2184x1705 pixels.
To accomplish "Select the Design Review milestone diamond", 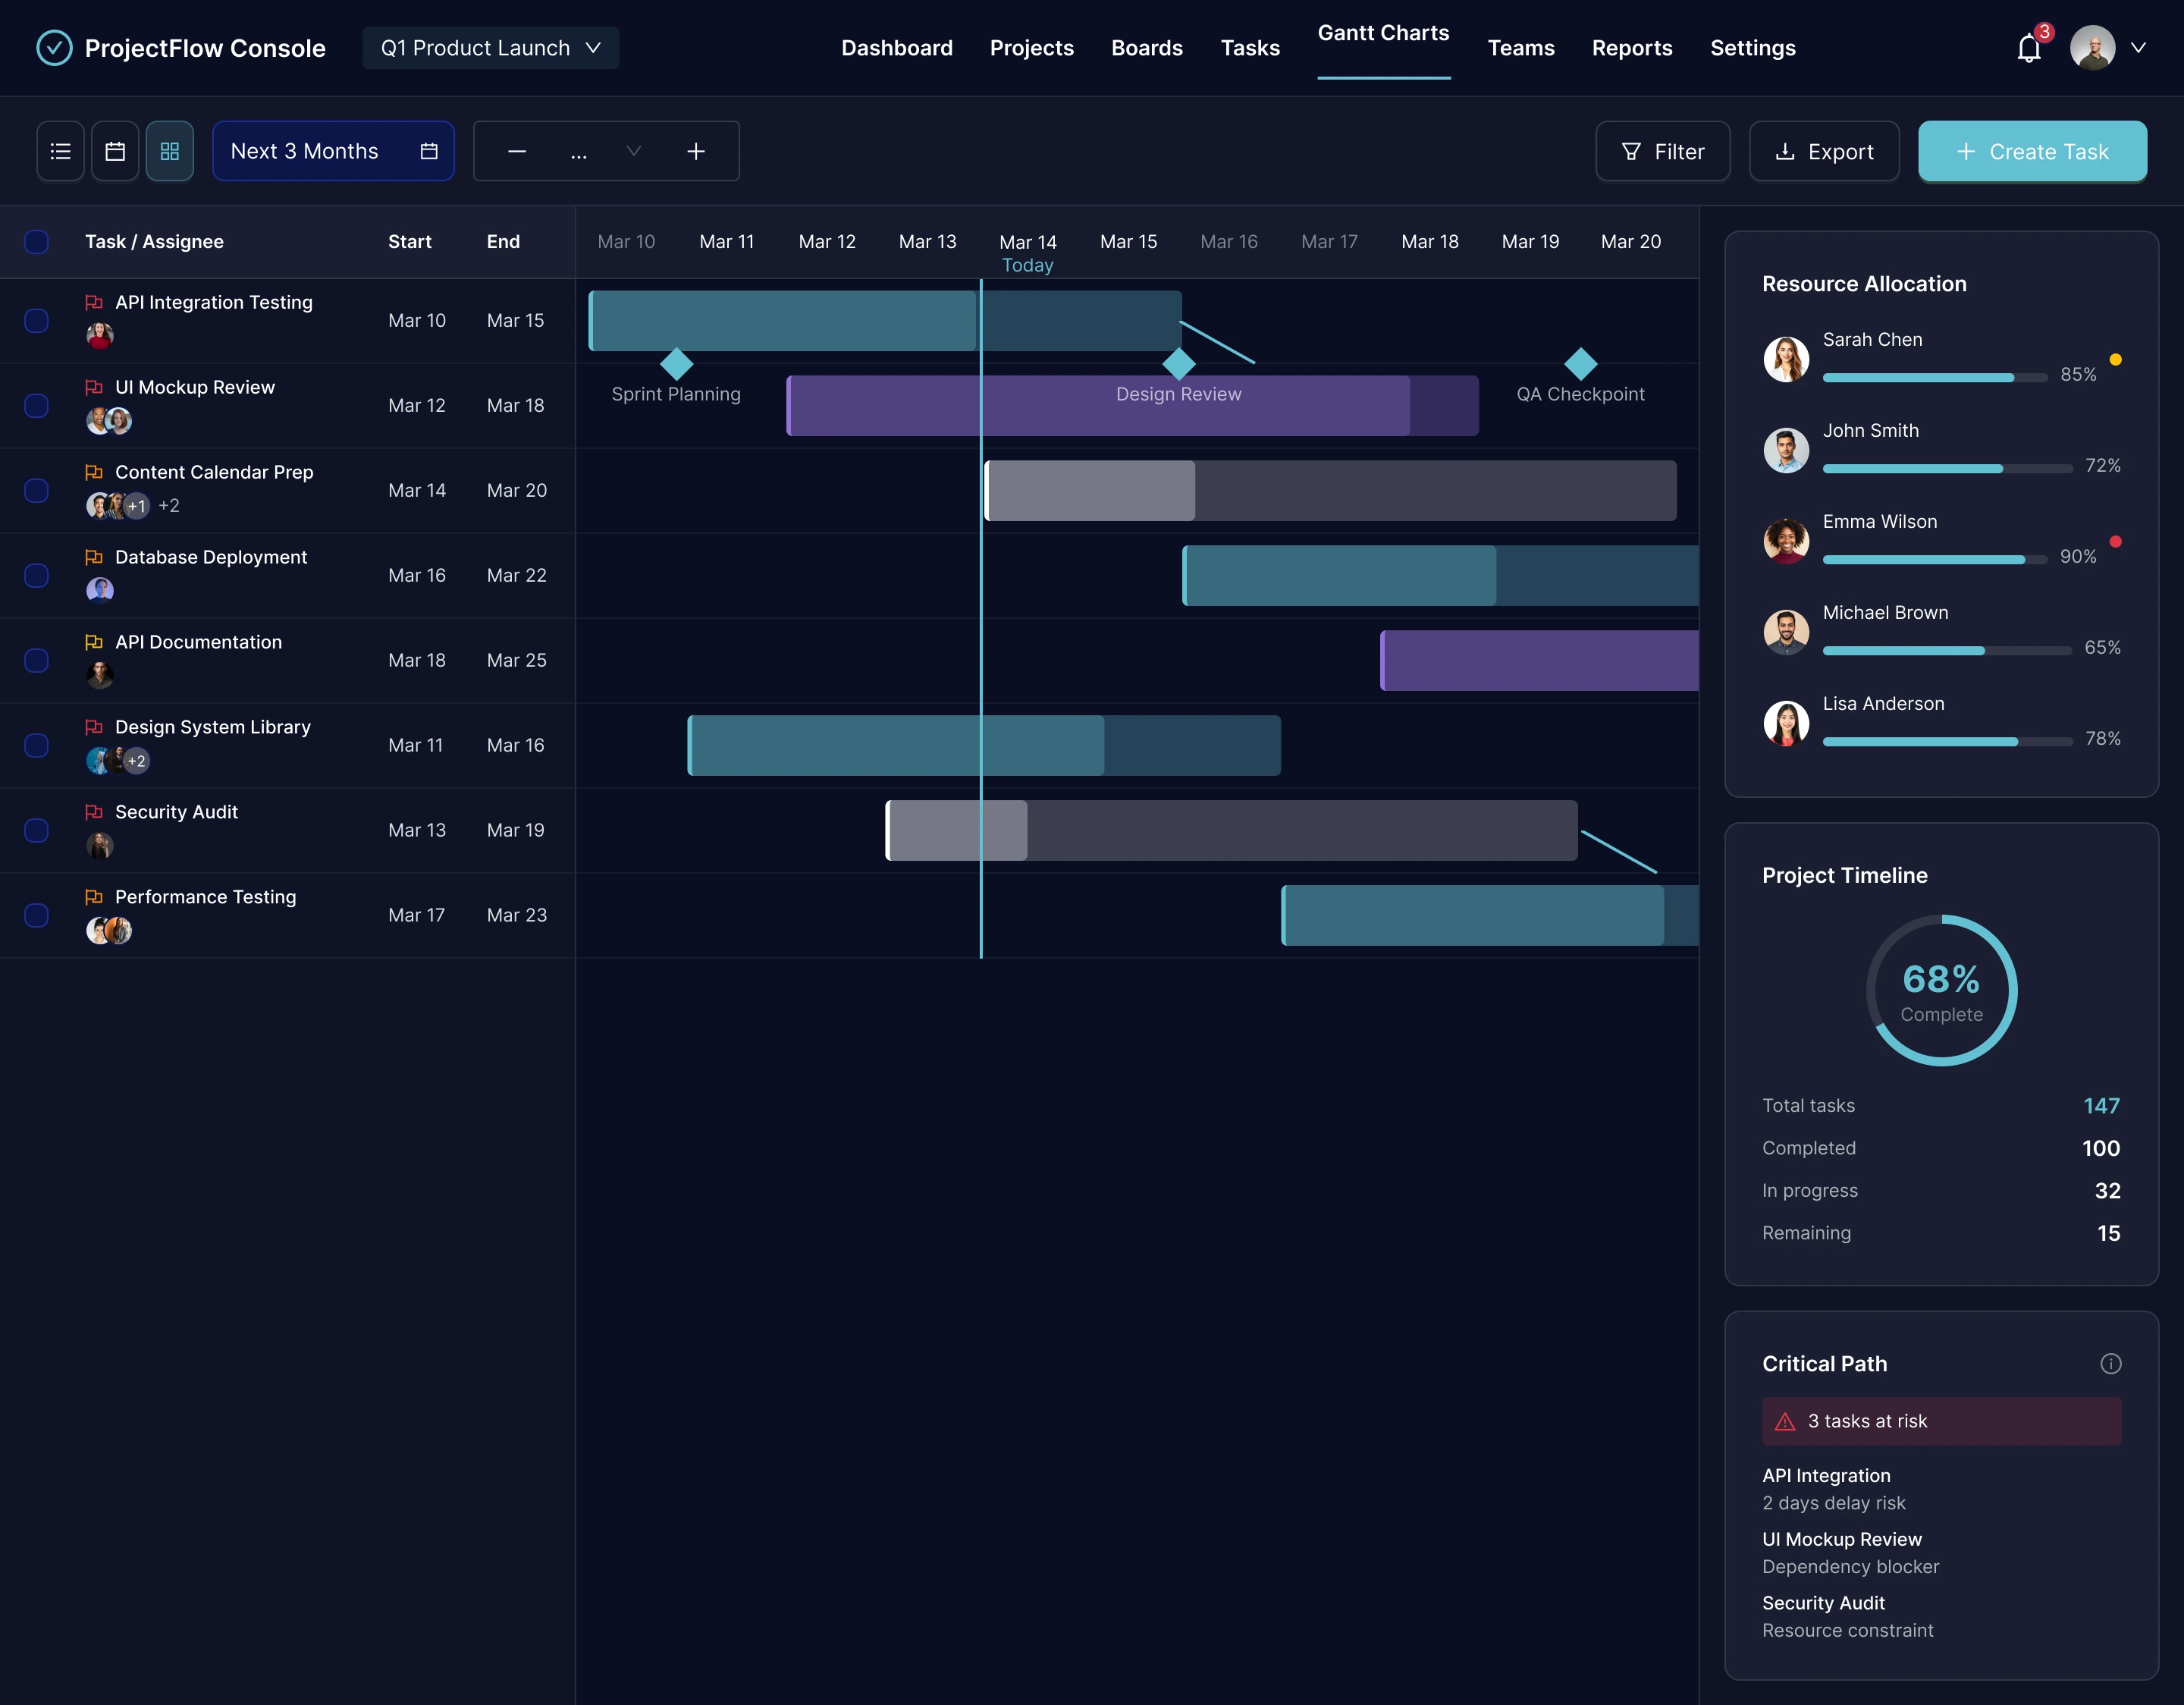I will coord(1179,364).
